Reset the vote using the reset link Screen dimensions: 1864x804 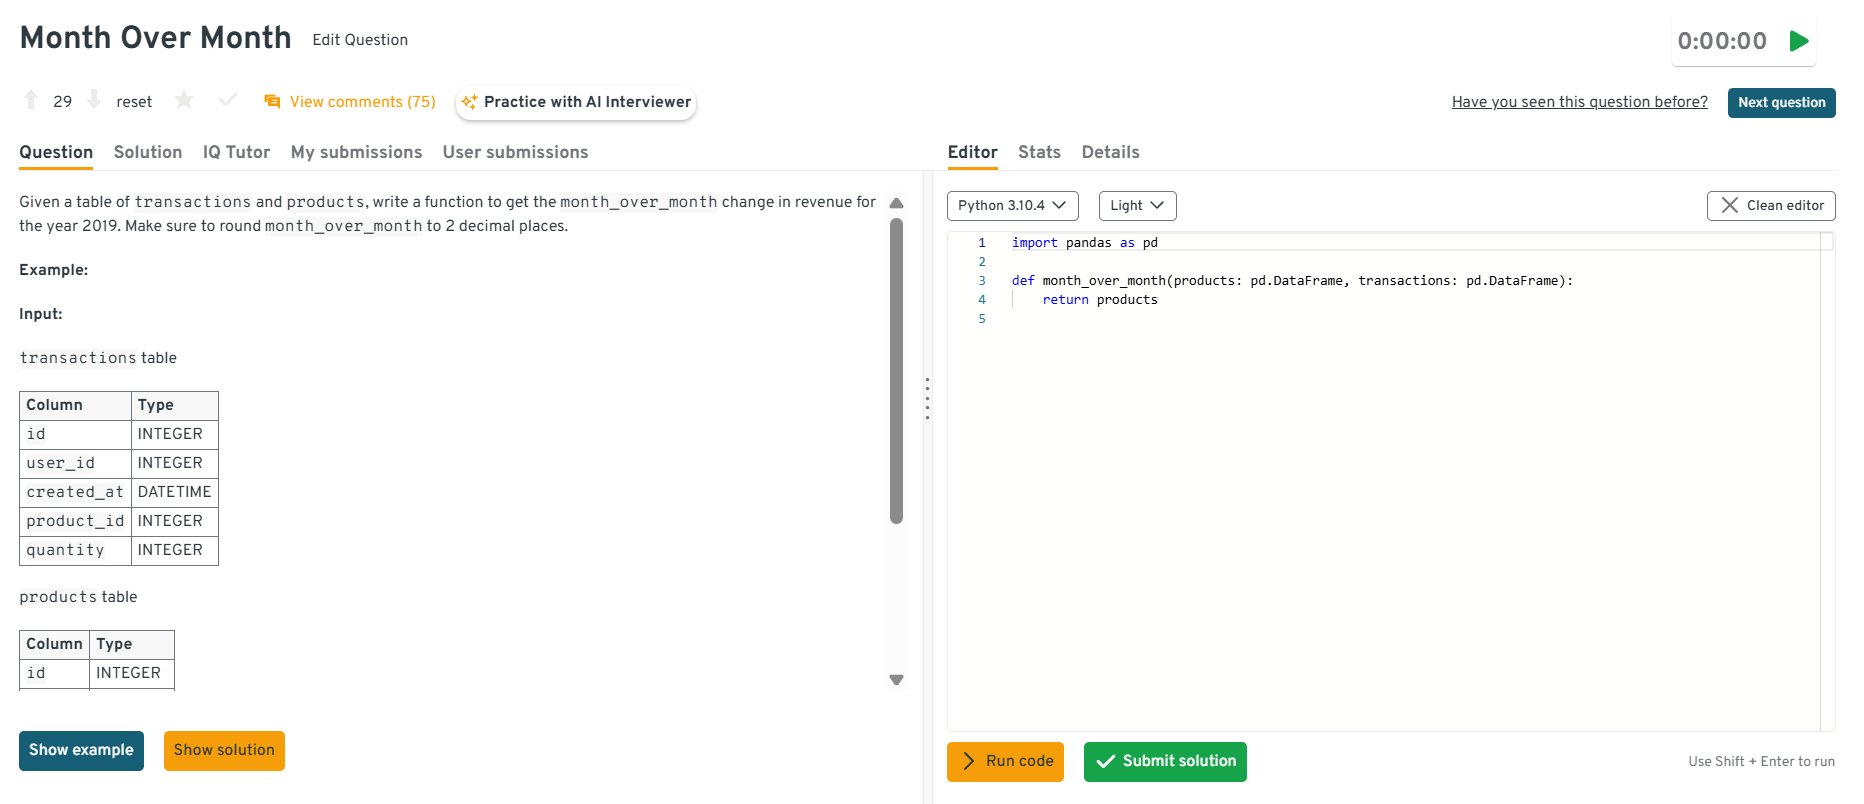tap(134, 102)
